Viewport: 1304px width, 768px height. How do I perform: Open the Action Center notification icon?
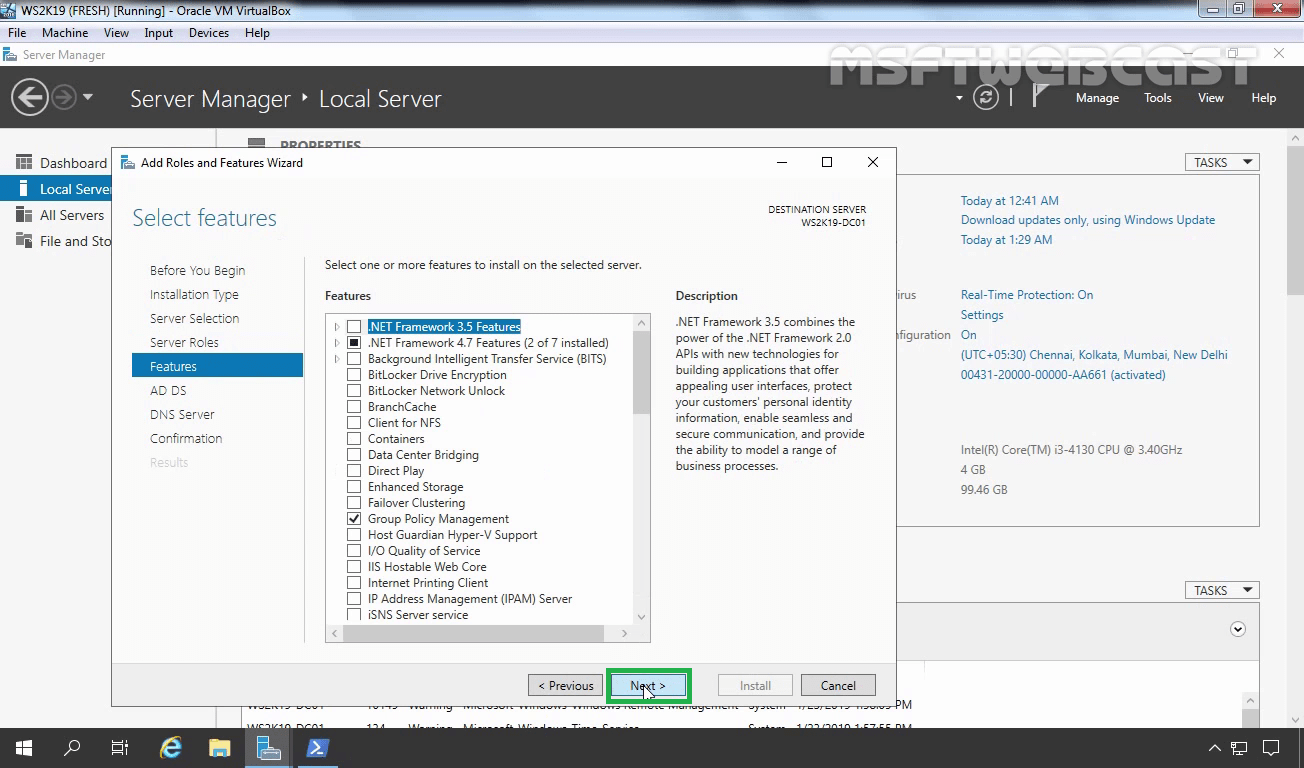point(1271,748)
